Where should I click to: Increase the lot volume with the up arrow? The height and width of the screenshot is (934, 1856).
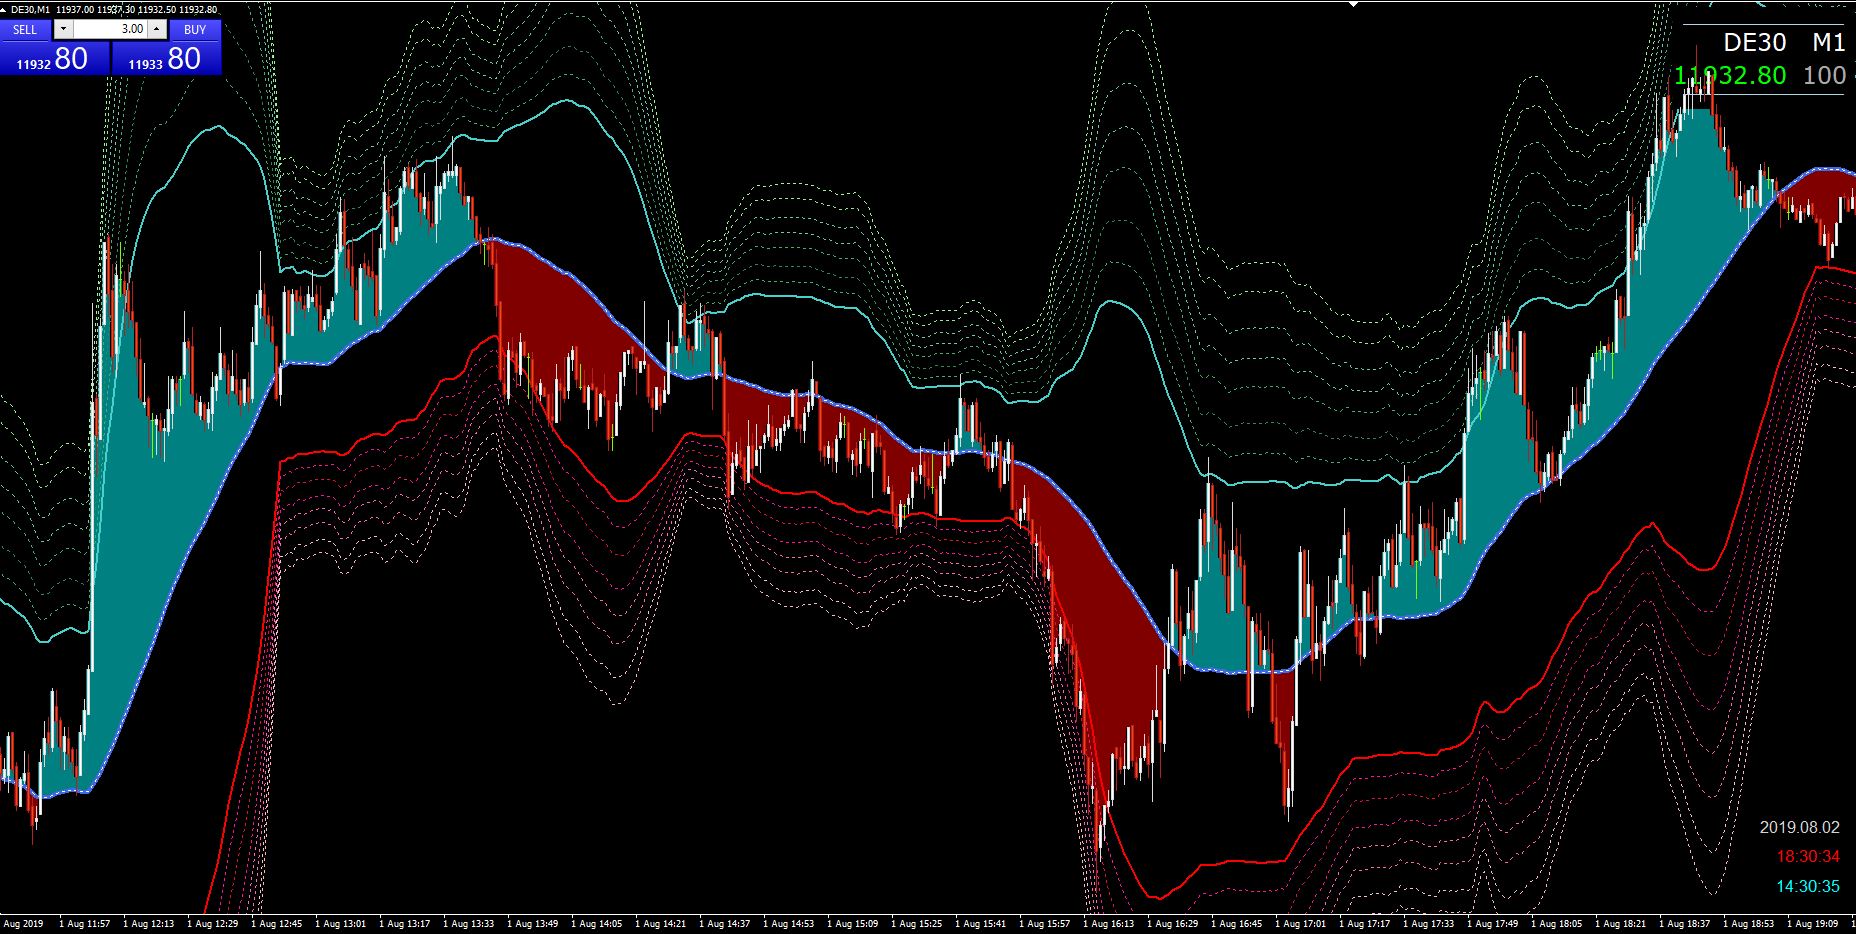click(x=156, y=30)
